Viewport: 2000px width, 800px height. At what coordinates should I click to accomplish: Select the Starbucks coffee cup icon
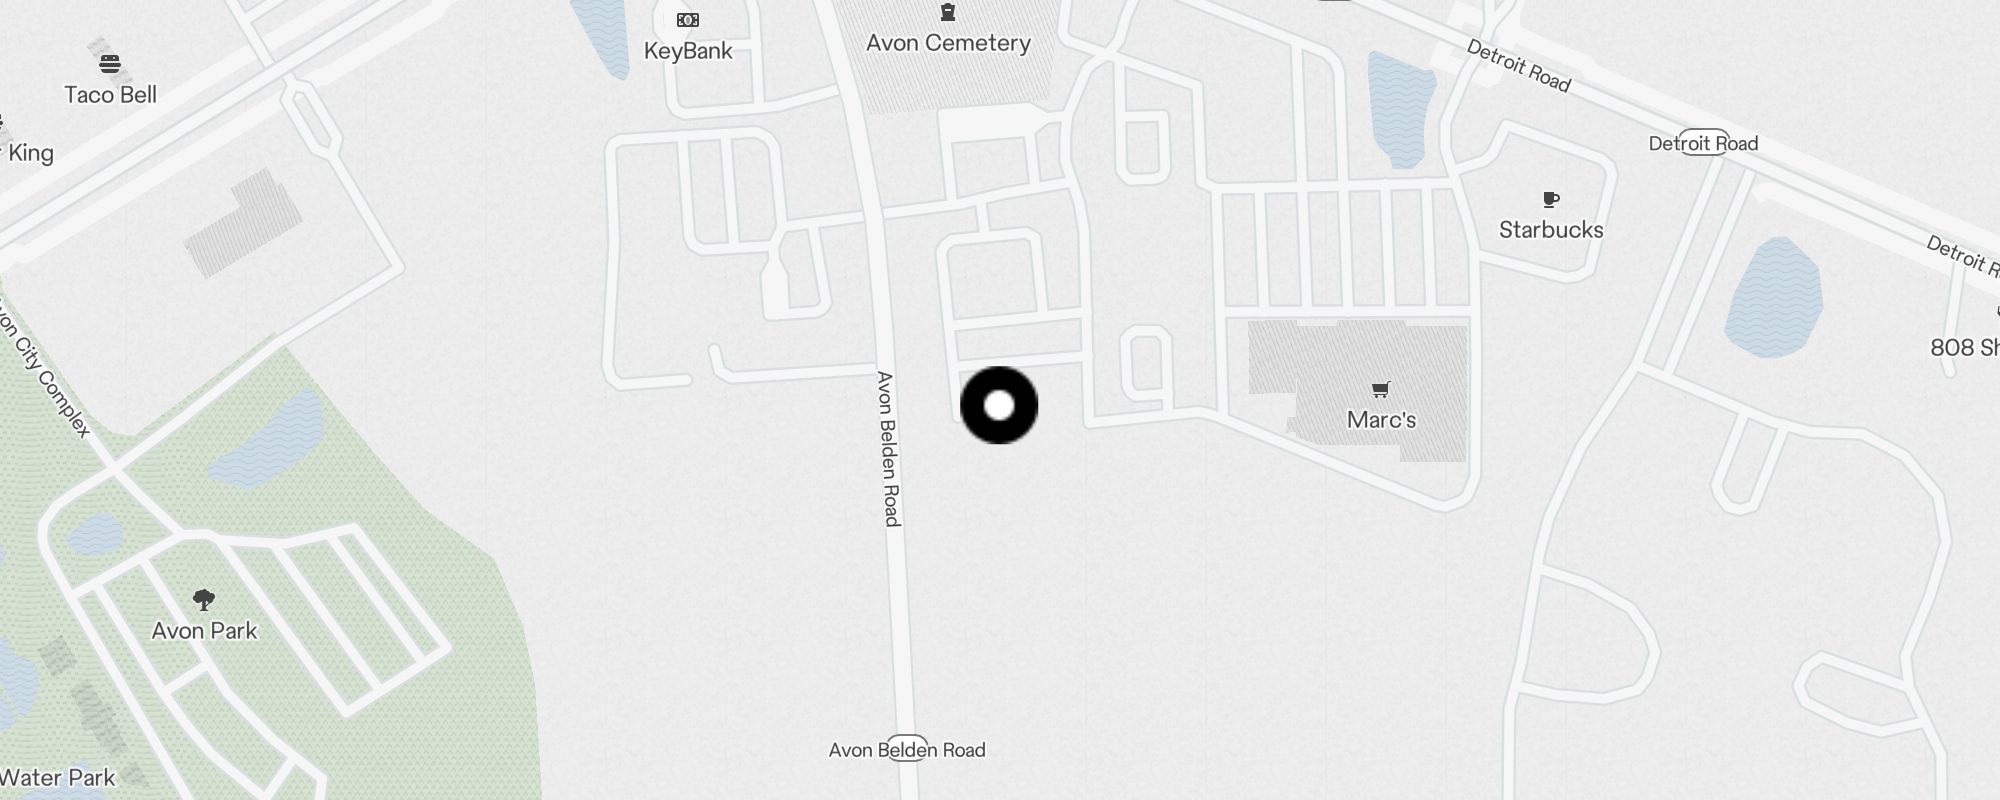(x=1551, y=200)
